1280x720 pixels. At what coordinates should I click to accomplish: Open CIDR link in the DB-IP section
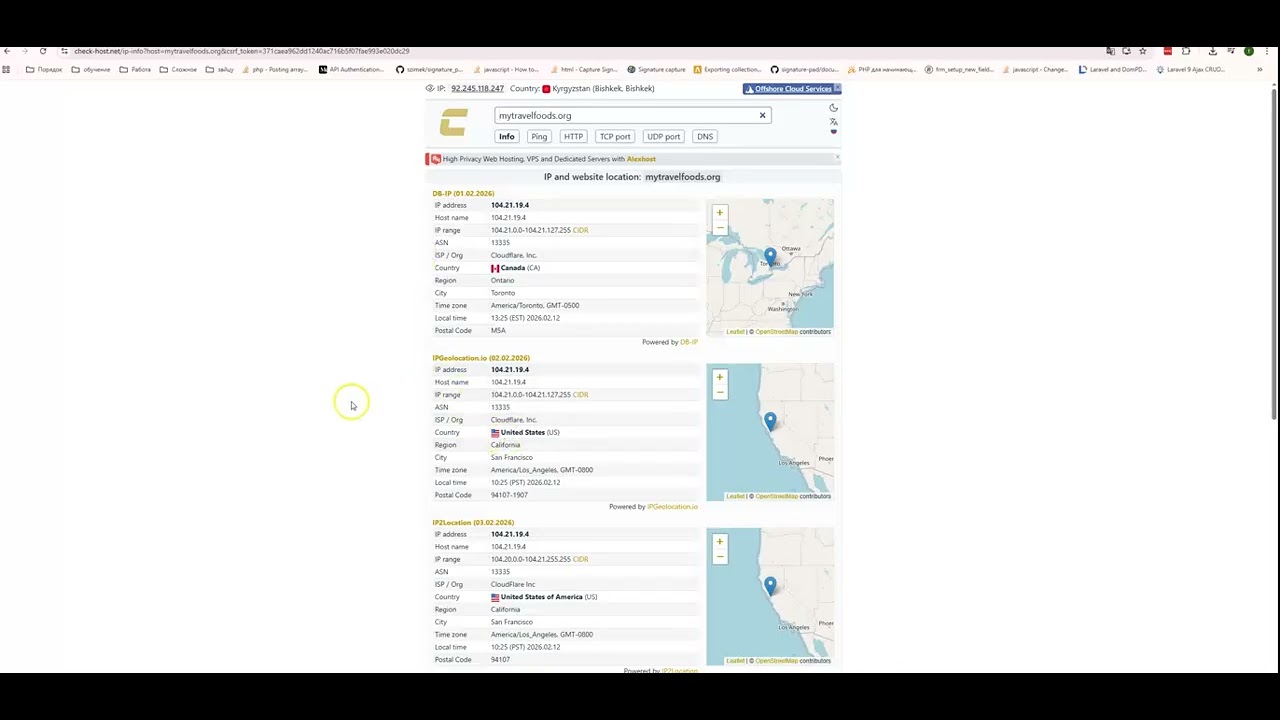580,230
